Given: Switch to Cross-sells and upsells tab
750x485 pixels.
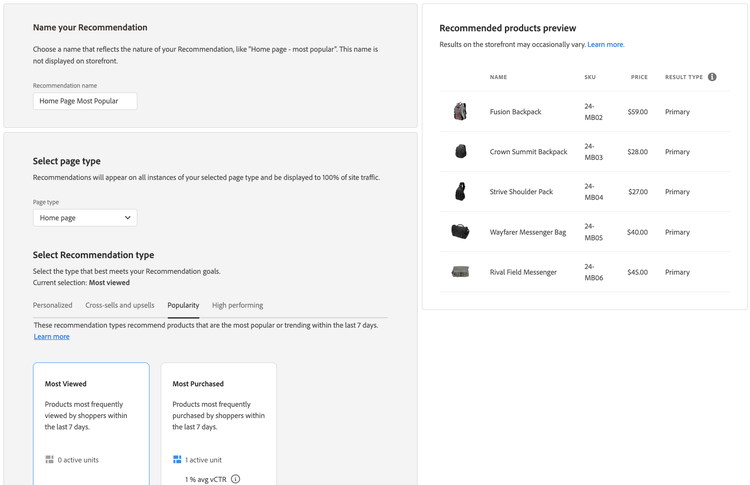Looking at the screenshot, I should [x=120, y=305].
